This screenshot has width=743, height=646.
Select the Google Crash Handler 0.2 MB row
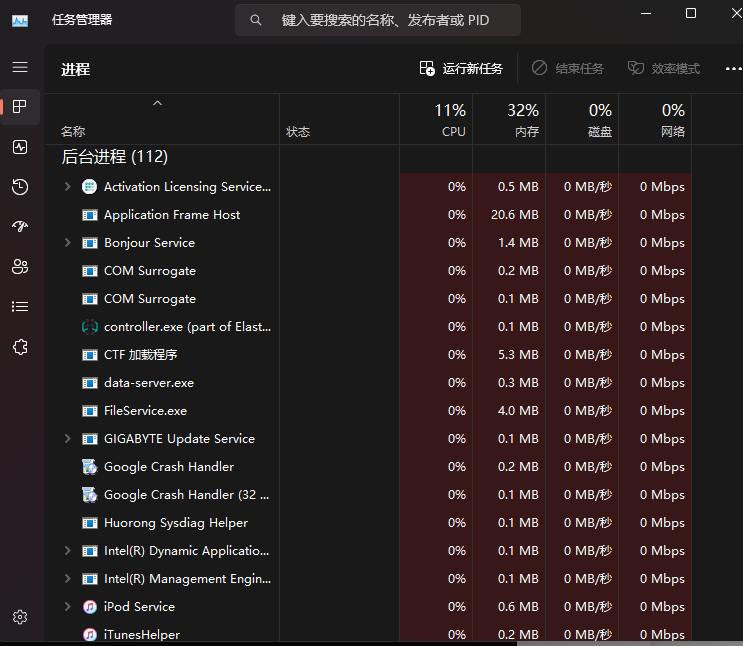(369, 466)
